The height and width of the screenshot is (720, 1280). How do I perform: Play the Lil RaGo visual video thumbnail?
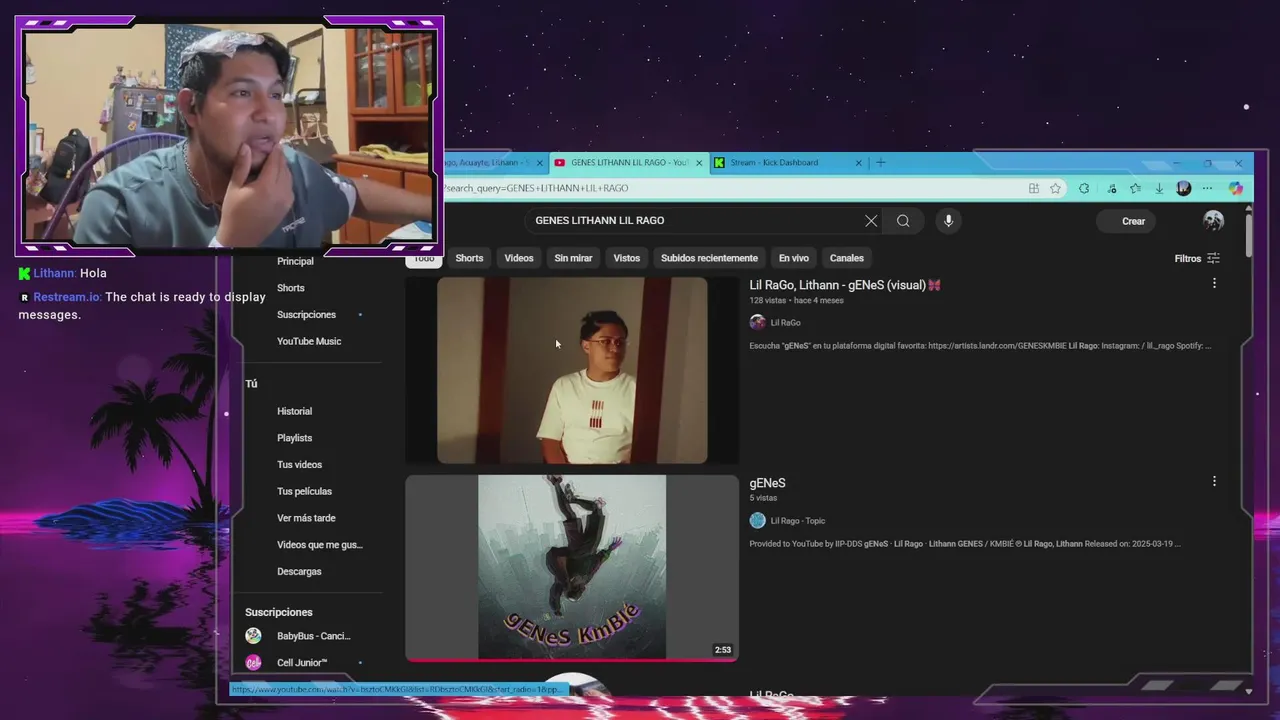coord(572,370)
